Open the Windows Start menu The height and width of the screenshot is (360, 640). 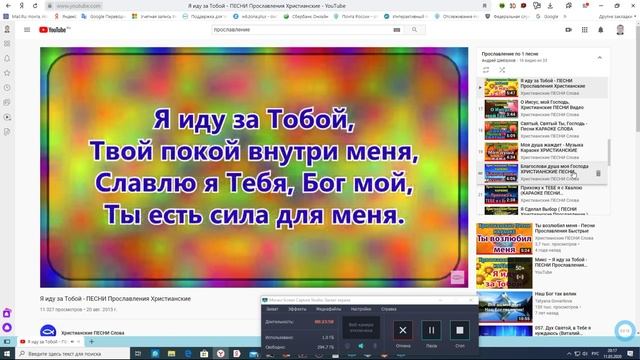pos(7,353)
